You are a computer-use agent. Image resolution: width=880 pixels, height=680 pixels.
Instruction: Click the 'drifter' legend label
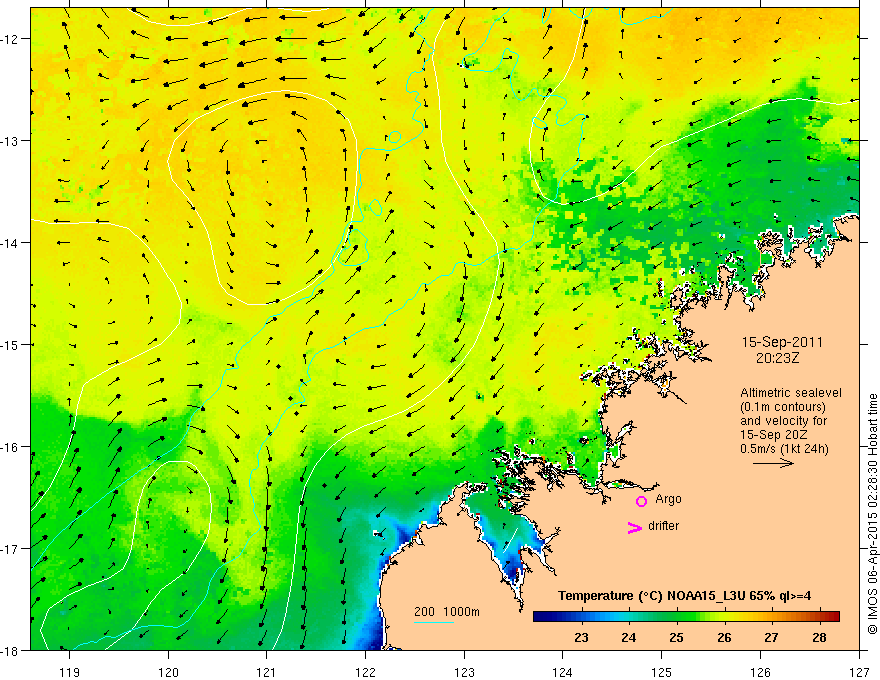(x=663, y=526)
